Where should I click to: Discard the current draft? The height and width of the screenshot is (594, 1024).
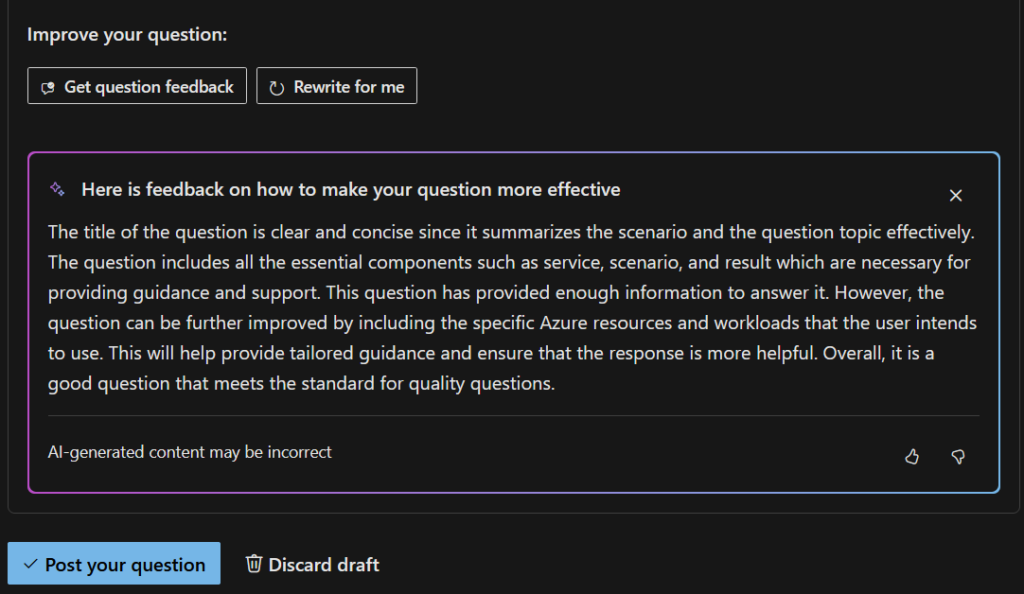tap(311, 563)
